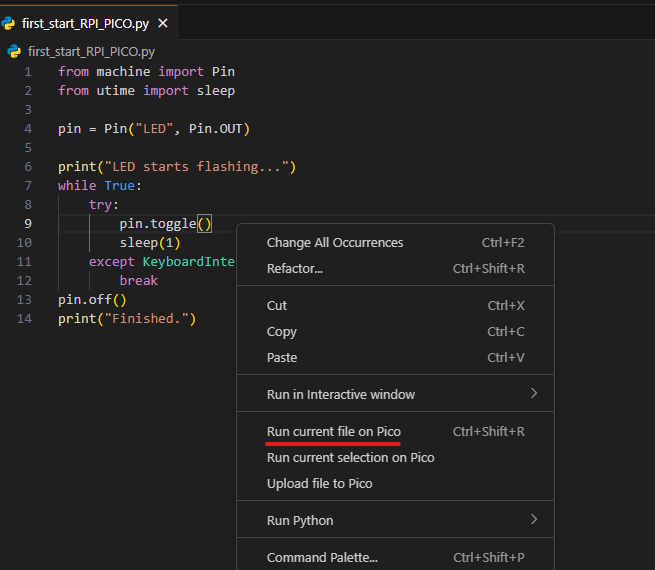Click the 'pin = Pin("LED", Pin.OUT)' line
This screenshot has width=655, height=570.
[x=154, y=129]
